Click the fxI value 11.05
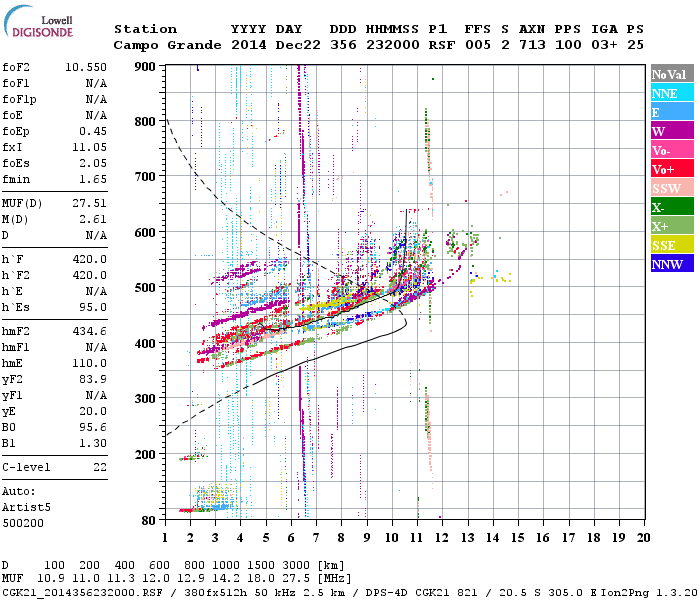The image size is (700, 600). [90, 147]
